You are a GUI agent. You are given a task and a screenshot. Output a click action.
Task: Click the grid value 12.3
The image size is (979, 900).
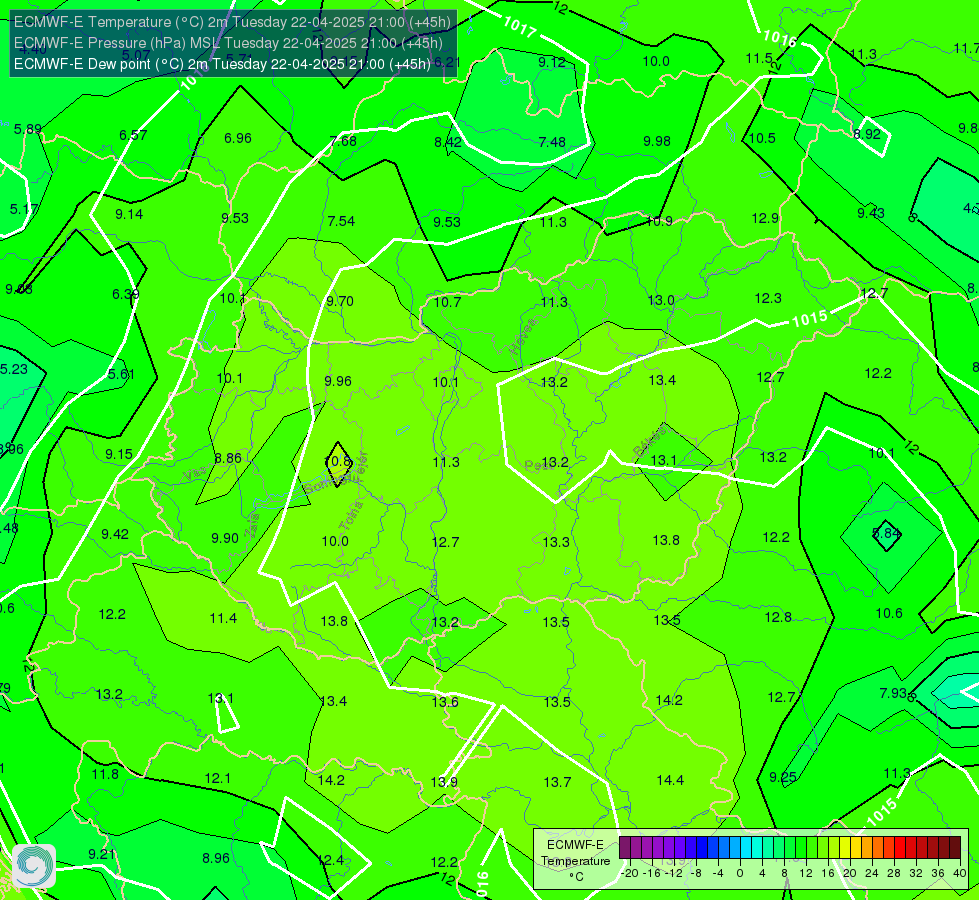coord(768,299)
